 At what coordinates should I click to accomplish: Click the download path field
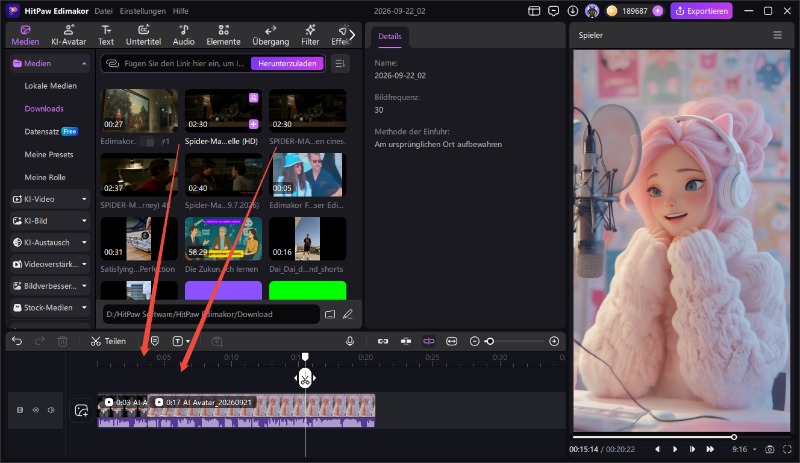click(x=211, y=314)
